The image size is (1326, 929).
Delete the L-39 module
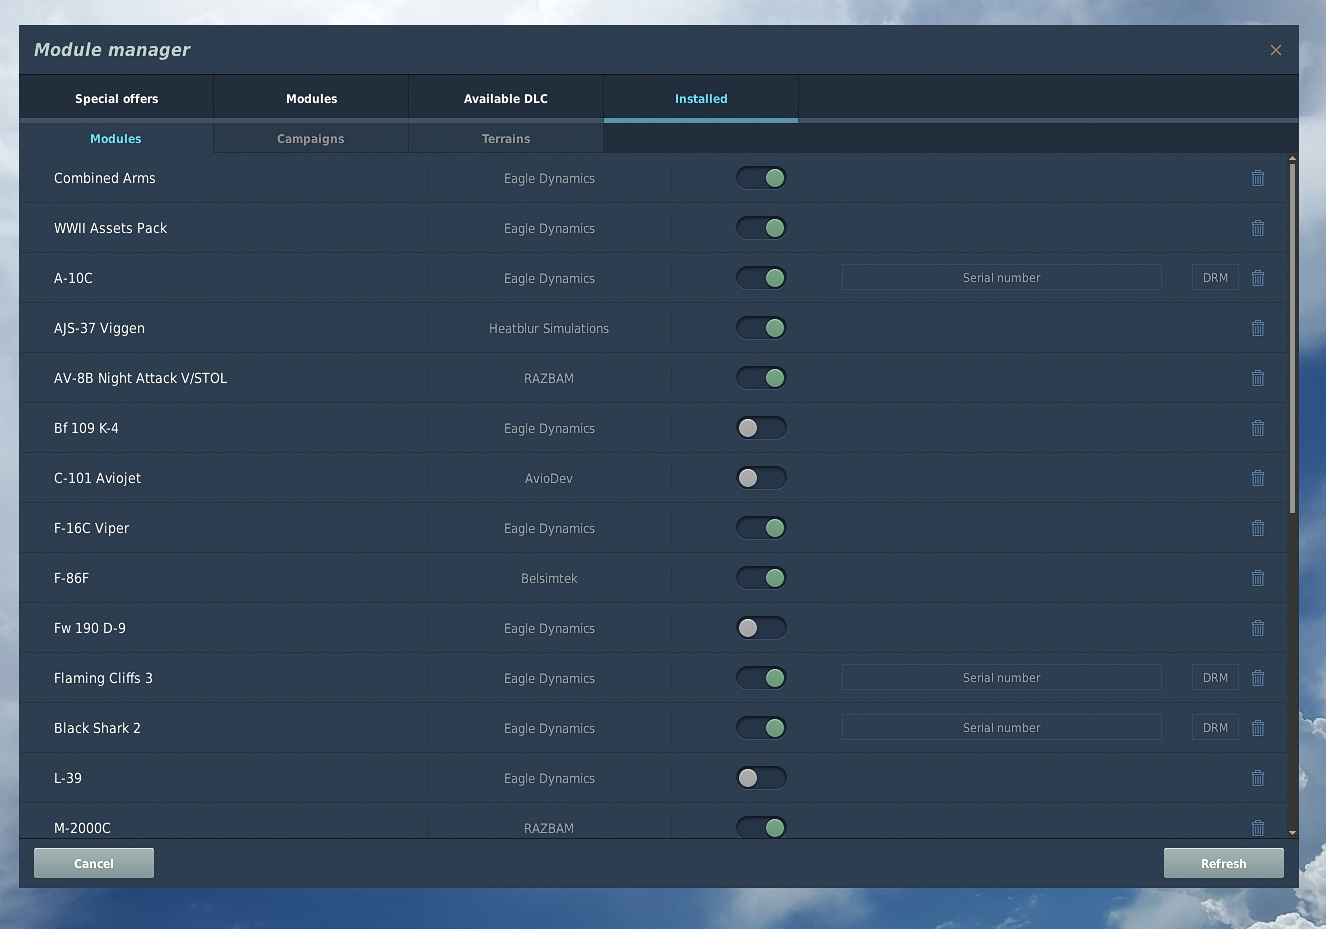[1258, 778]
